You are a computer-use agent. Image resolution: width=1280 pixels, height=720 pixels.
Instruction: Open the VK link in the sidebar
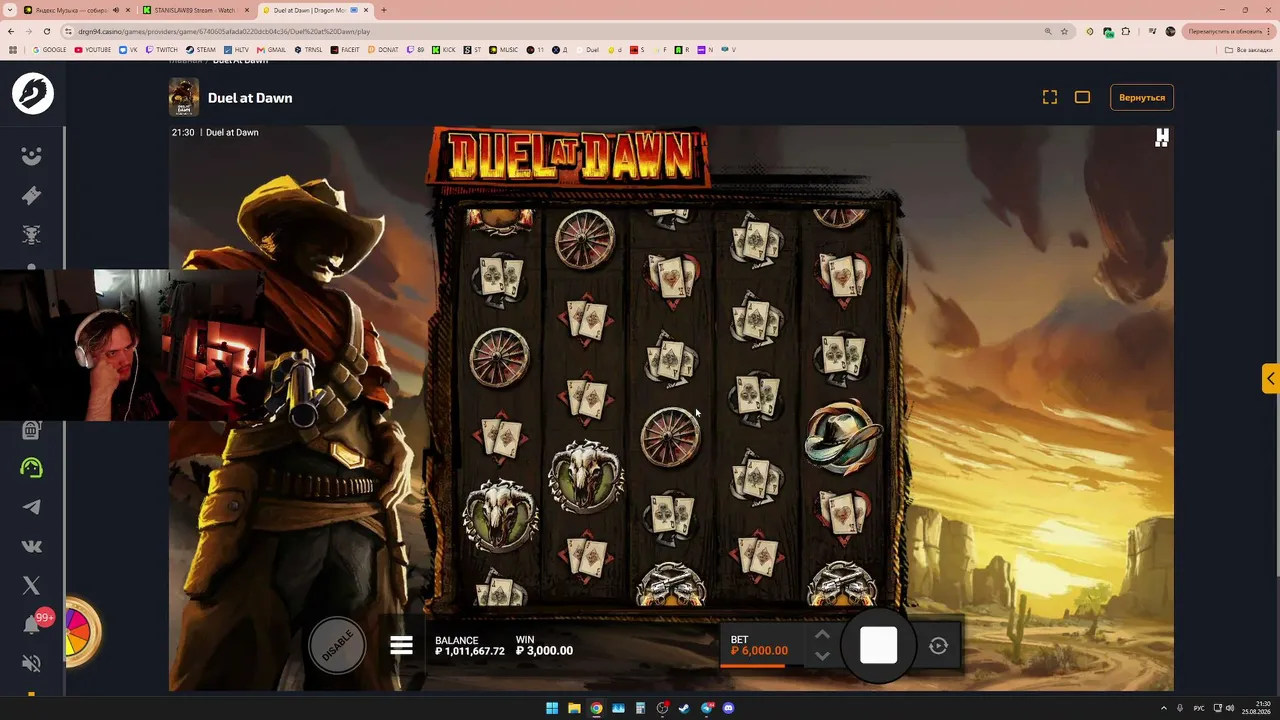(x=32, y=546)
